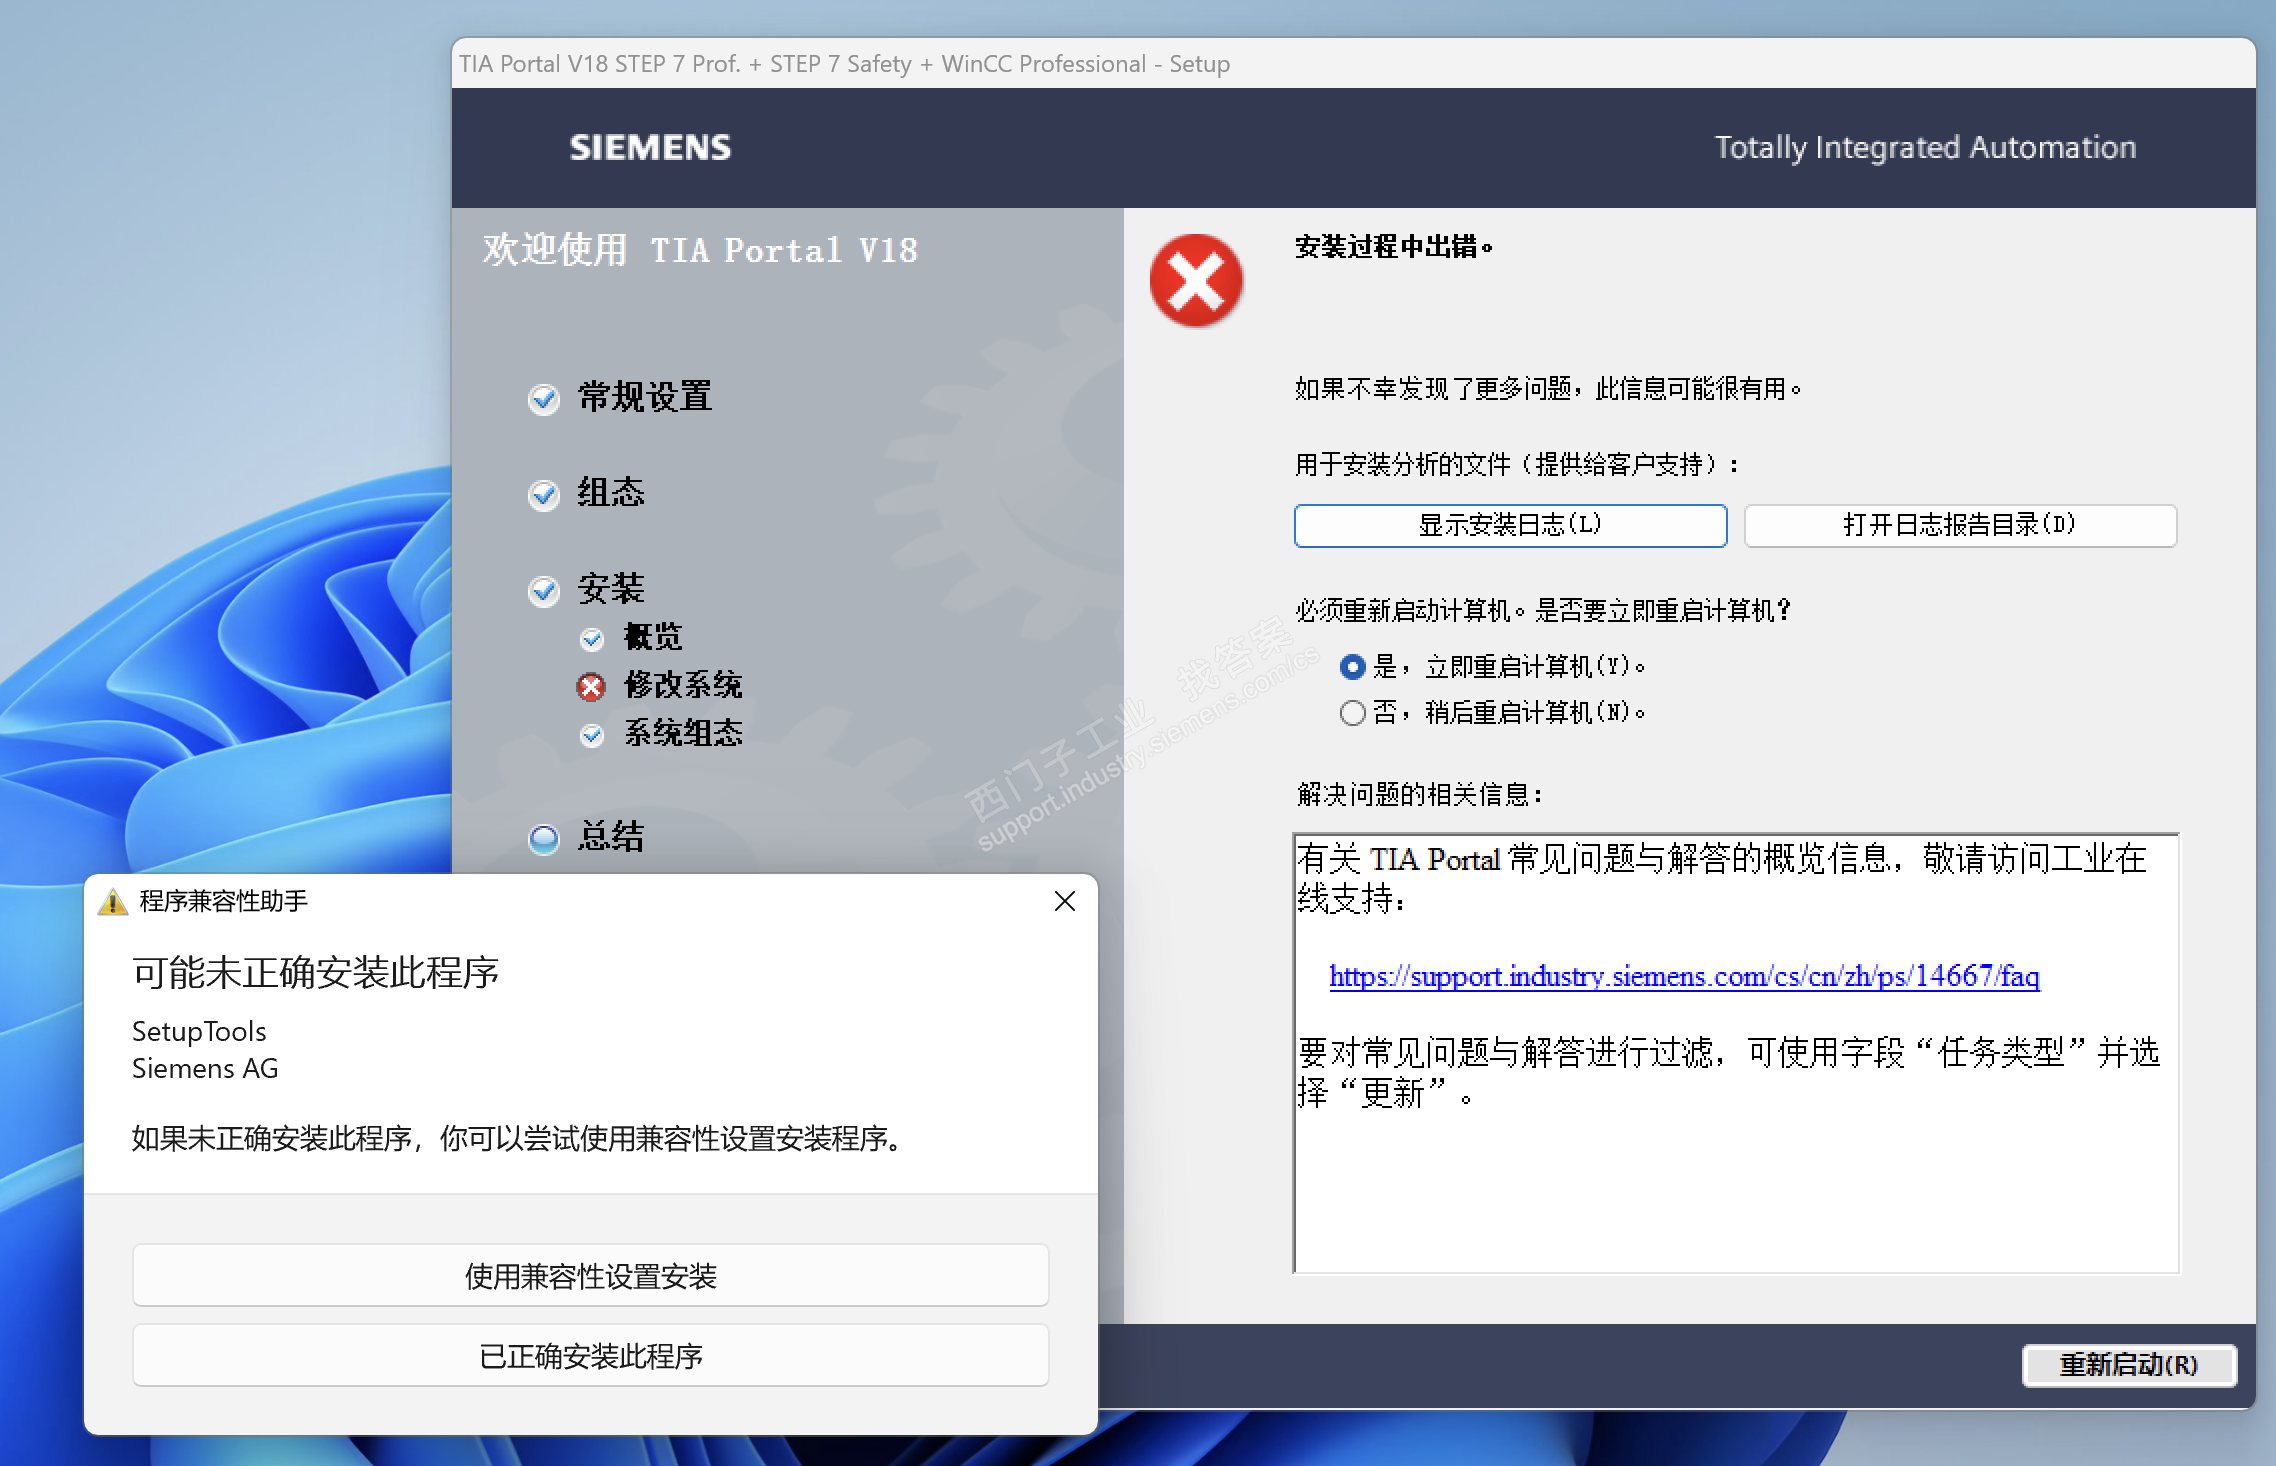Click the 组态 checkmark step icon
This screenshot has height=1466, width=2276.
tap(543, 495)
